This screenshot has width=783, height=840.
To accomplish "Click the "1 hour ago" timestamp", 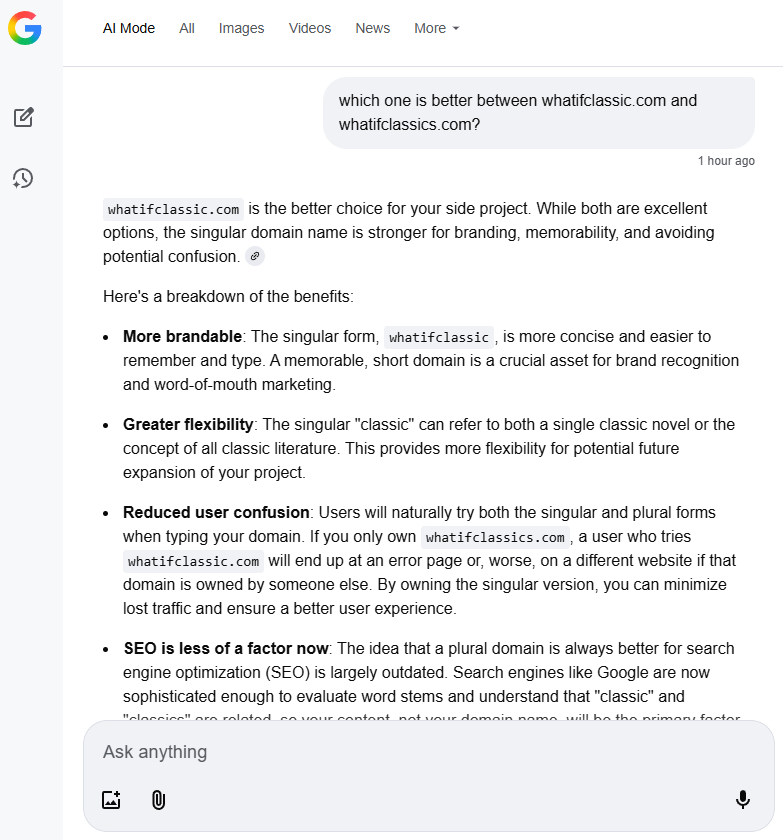I will pos(726,161).
